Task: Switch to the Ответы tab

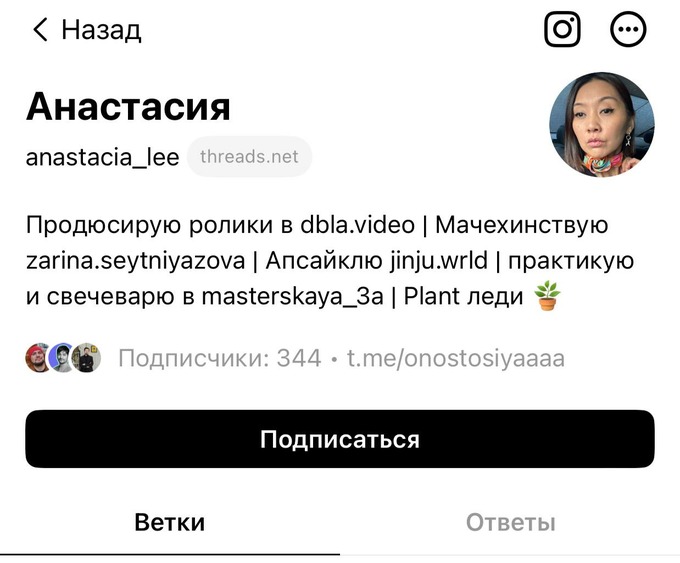Action: coord(510,522)
